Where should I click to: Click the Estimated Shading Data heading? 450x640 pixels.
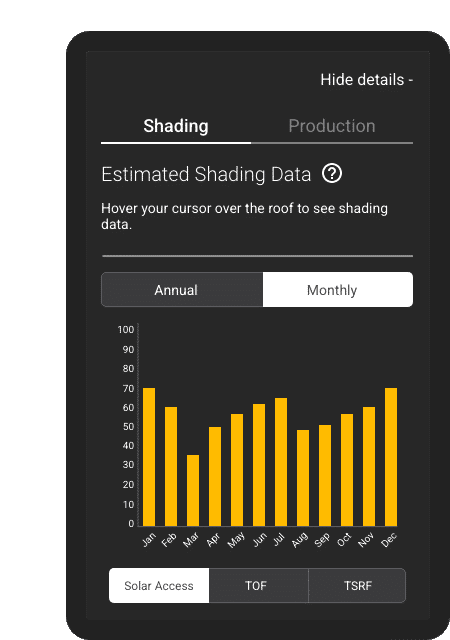tap(206, 174)
